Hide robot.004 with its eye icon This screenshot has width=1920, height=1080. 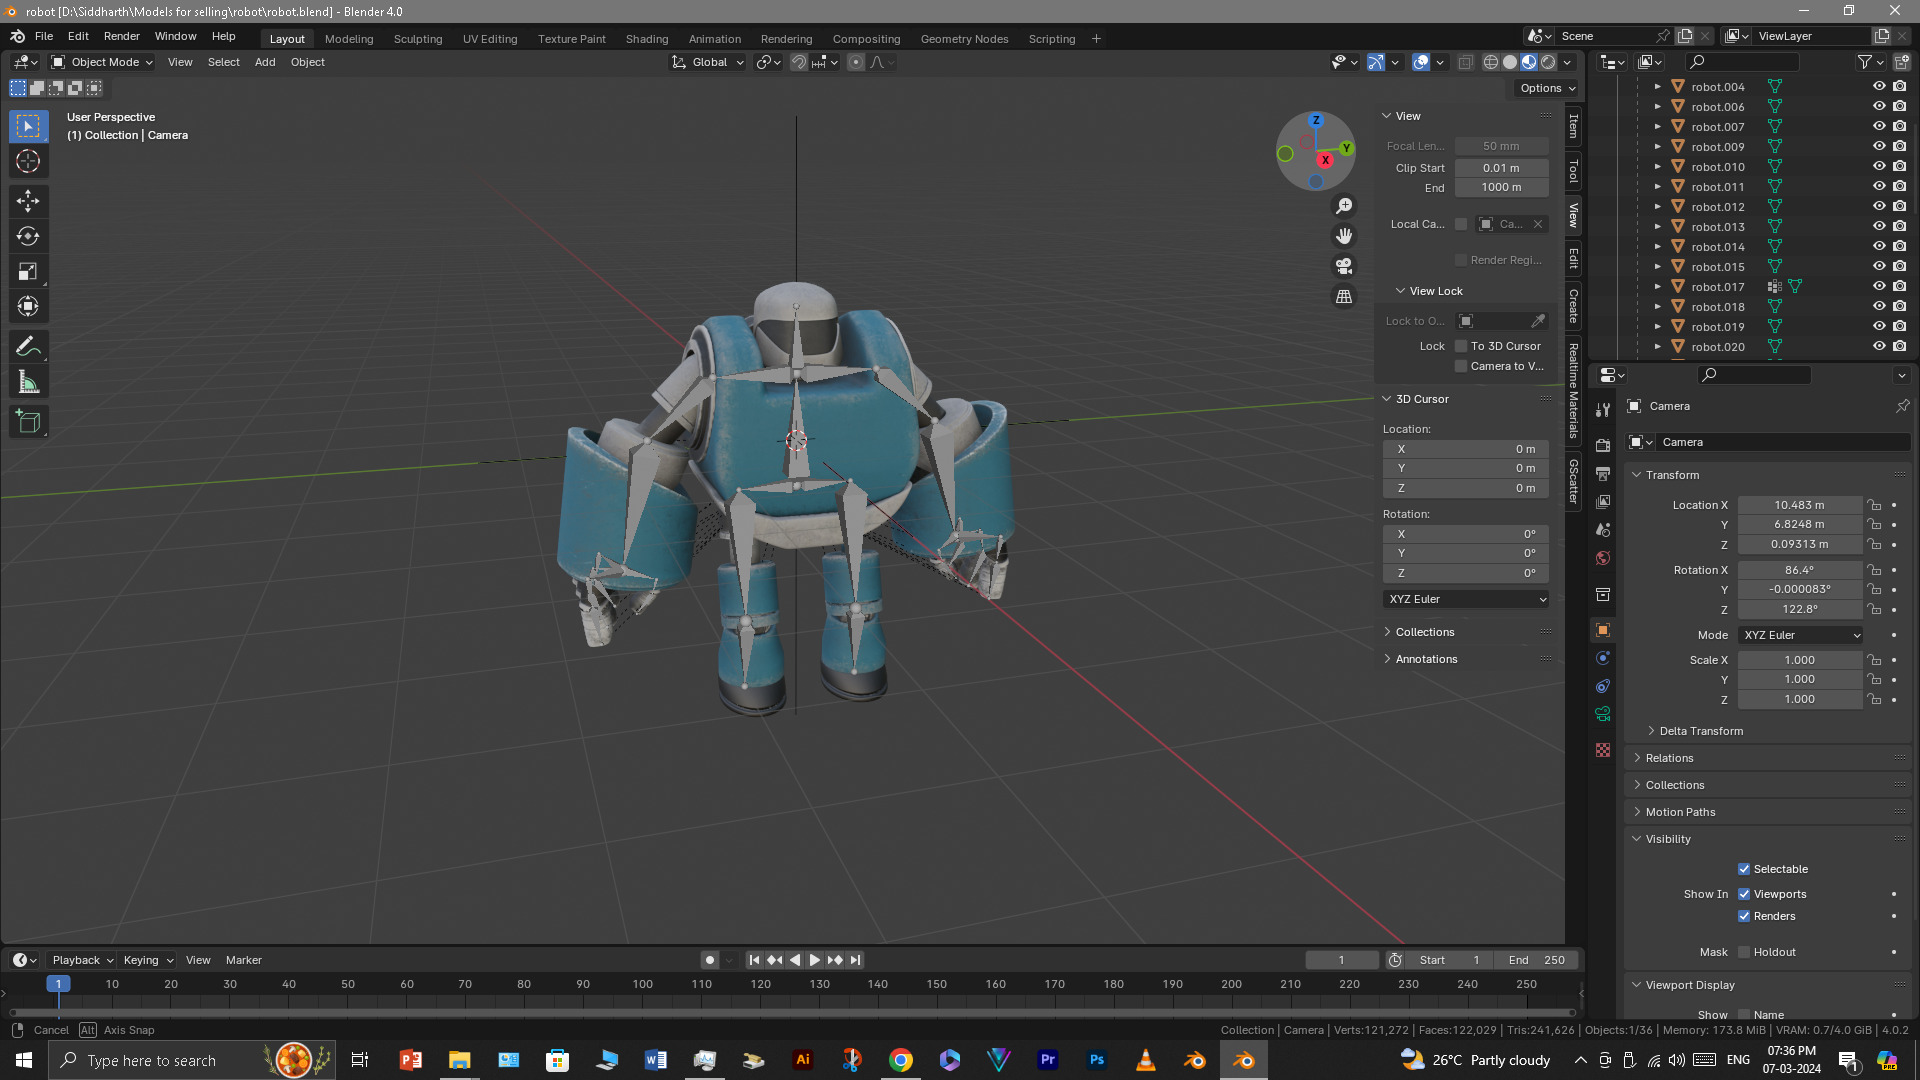pos(1879,87)
